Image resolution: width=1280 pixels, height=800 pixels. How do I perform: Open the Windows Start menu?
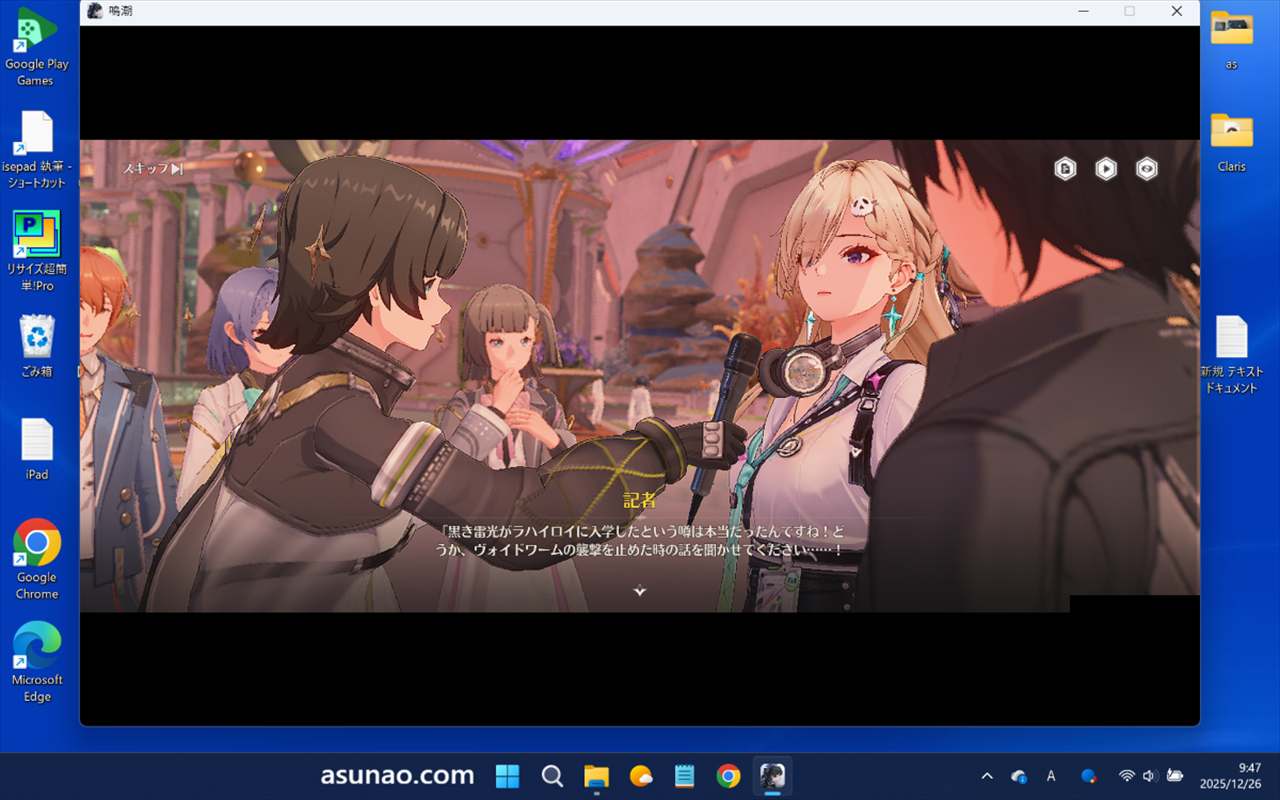click(x=508, y=776)
